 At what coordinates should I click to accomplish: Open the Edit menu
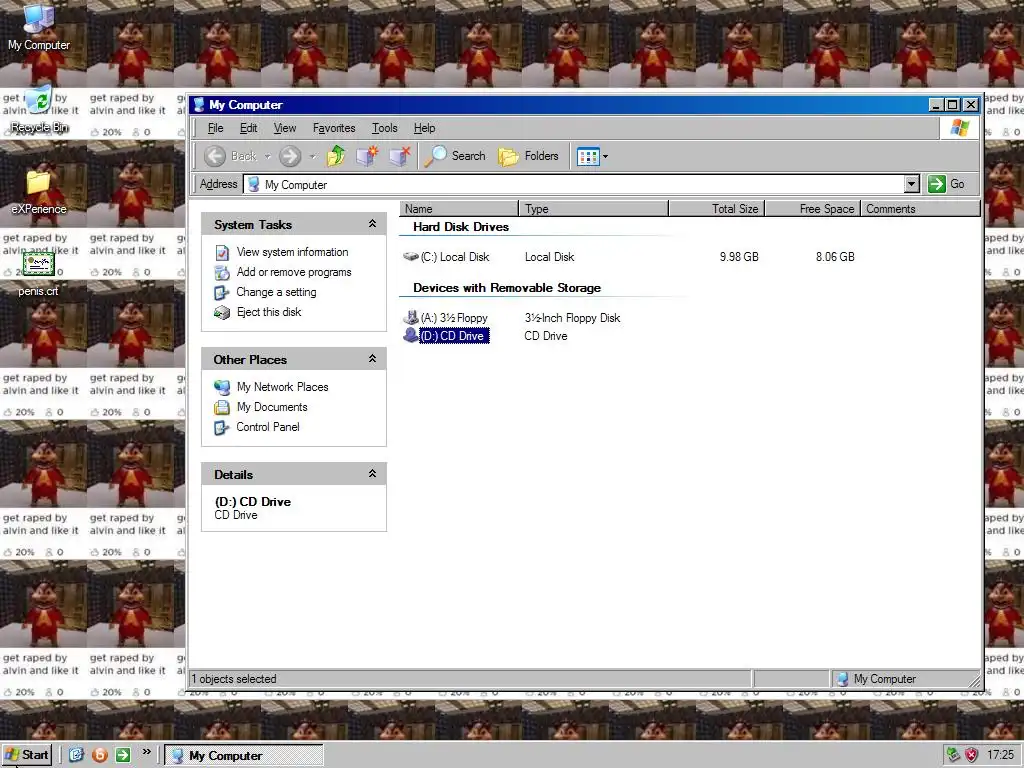point(249,128)
